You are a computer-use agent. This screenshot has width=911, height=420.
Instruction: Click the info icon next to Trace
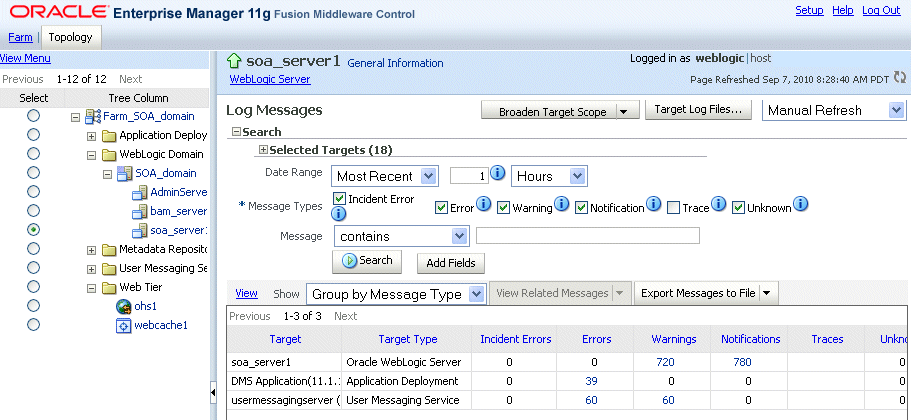[719, 204]
